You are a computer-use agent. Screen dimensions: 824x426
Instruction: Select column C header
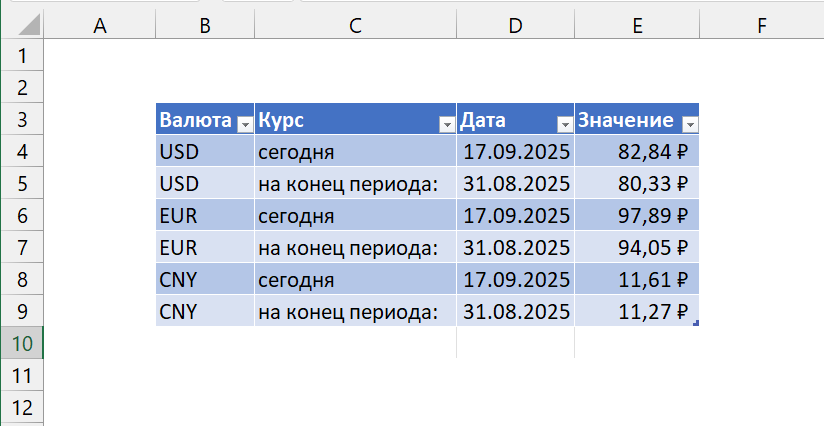click(355, 25)
